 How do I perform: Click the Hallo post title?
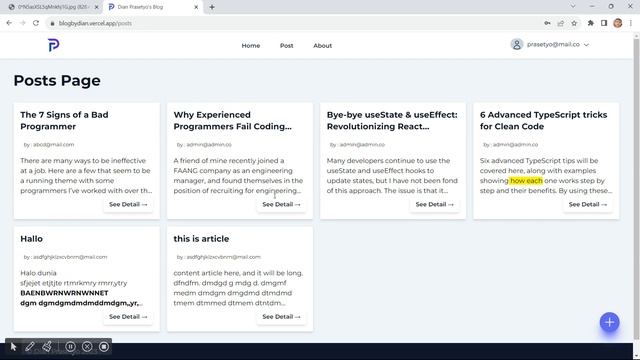(31, 239)
